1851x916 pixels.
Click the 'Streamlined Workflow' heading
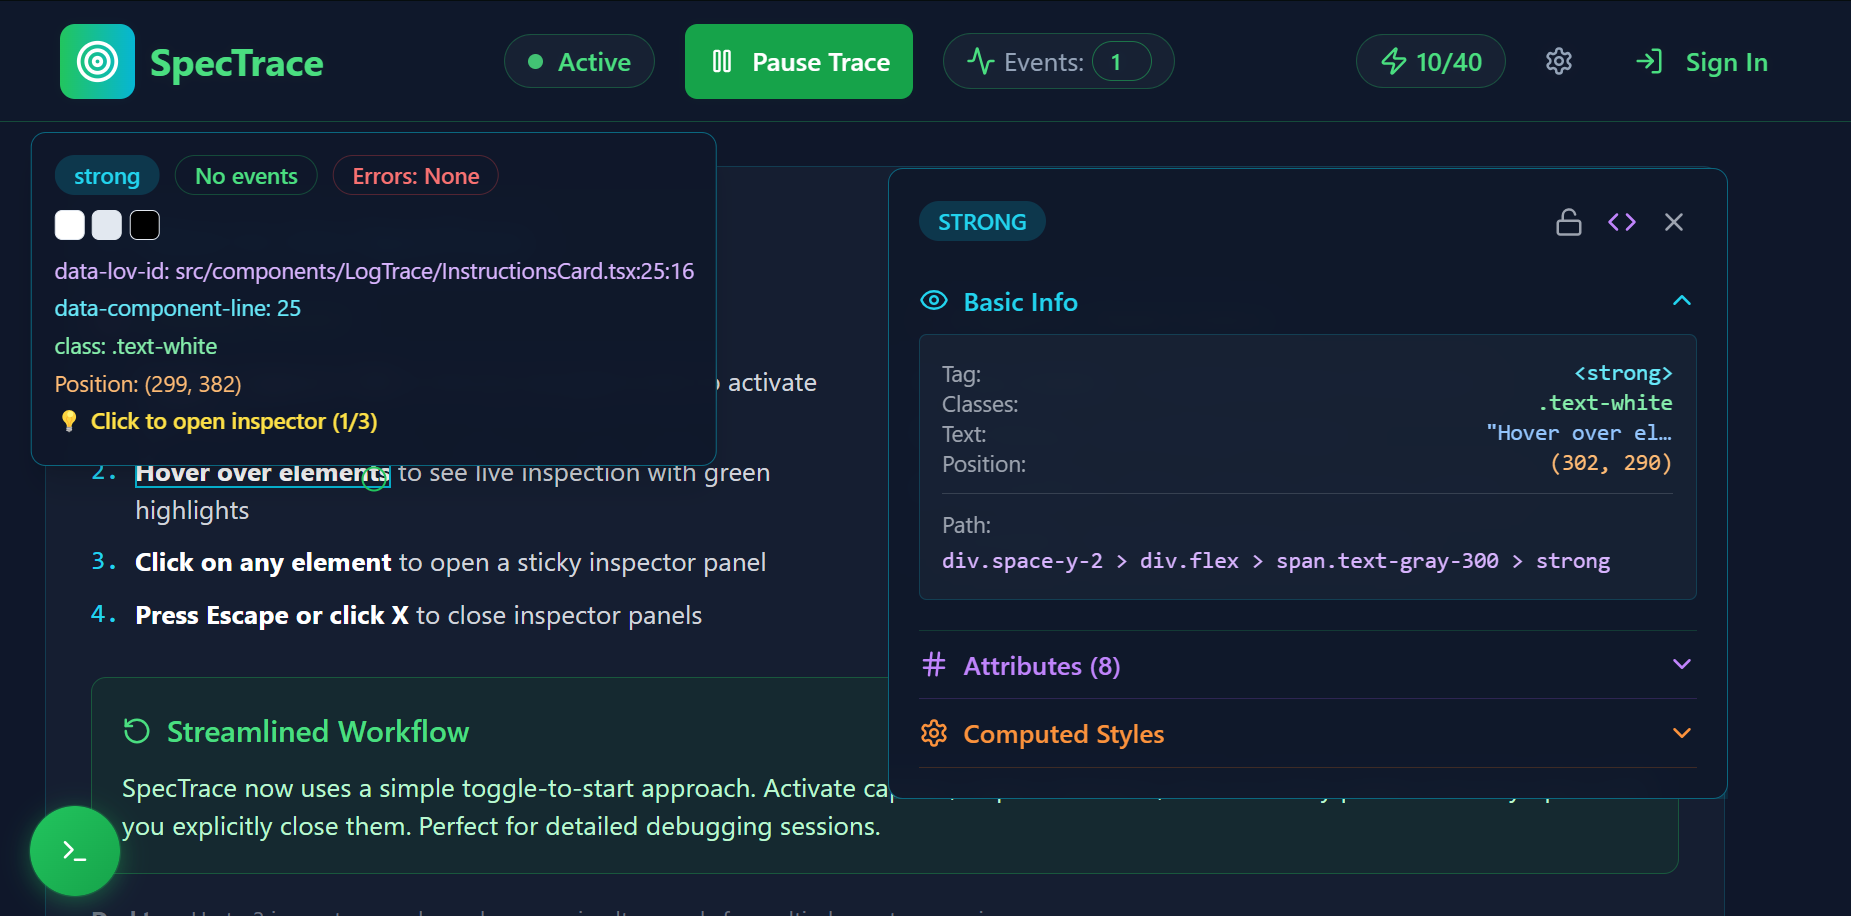coord(318,731)
